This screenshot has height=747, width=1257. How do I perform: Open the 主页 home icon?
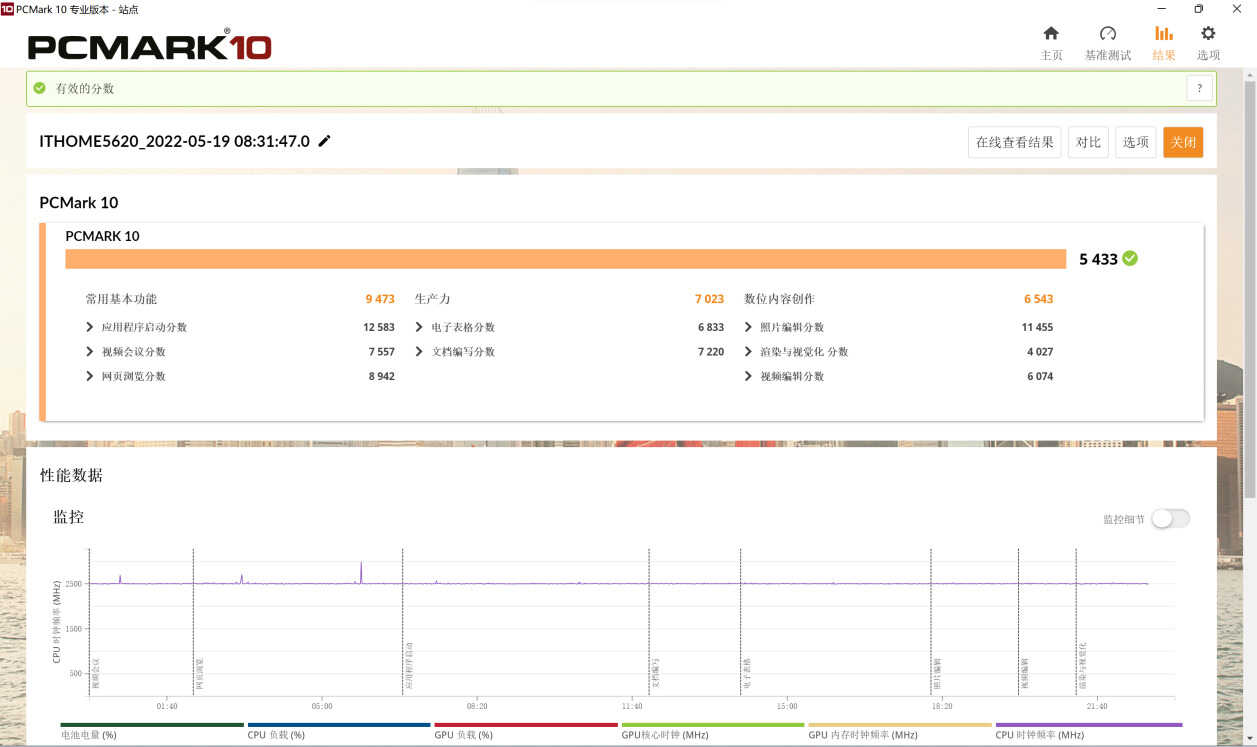[1051, 33]
